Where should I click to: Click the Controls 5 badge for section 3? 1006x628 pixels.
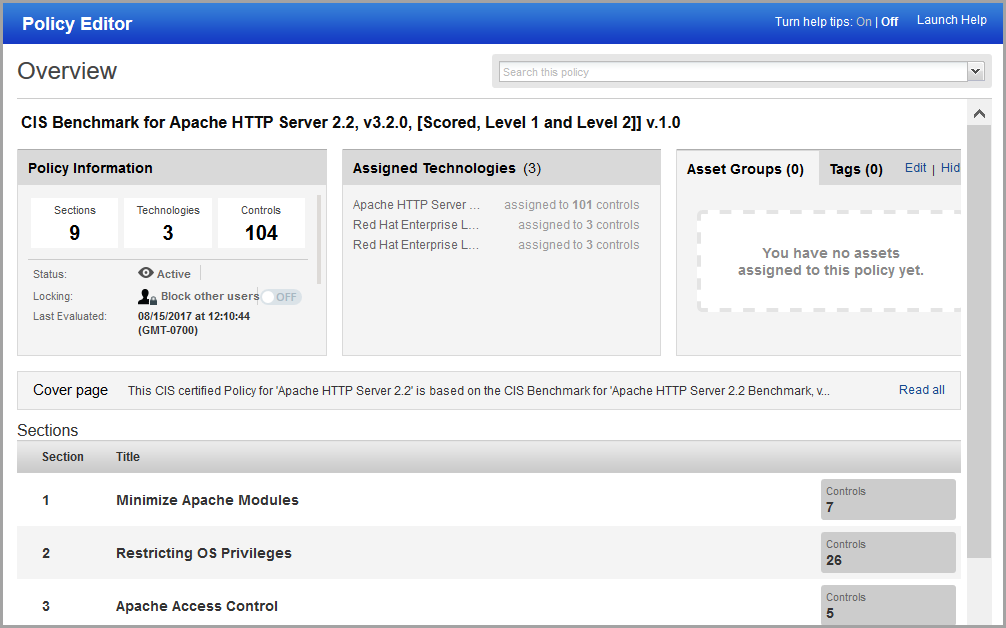click(x=888, y=604)
